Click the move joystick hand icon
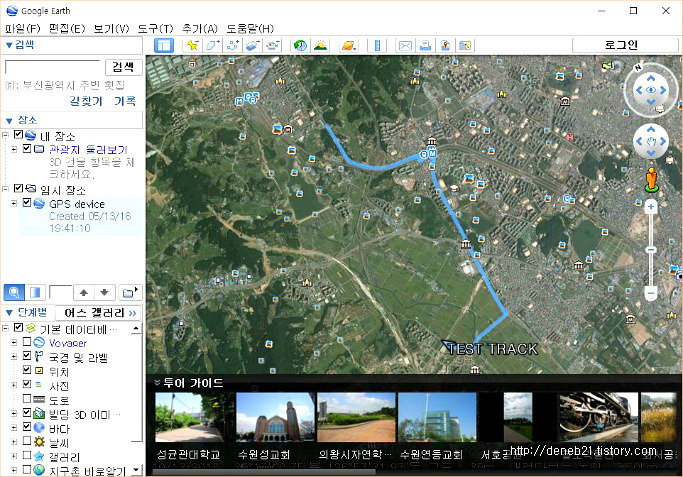The image size is (683, 477). tap(651, 142)
